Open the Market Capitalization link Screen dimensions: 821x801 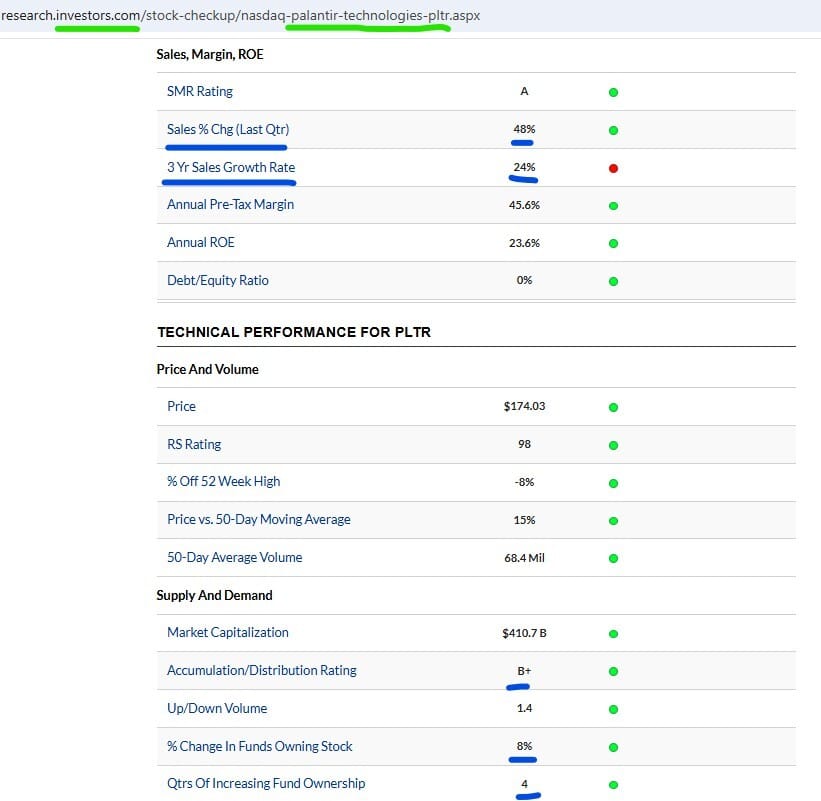(x=228, y=632)
